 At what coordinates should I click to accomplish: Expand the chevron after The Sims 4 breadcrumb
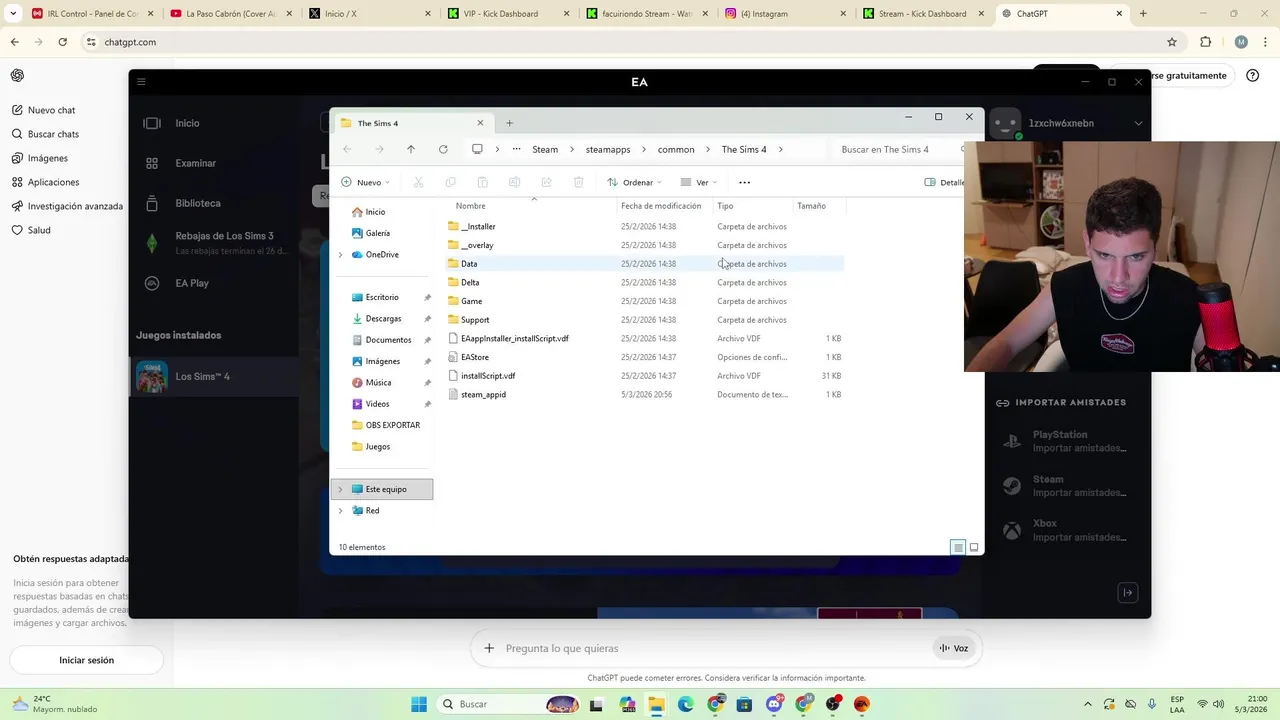click(x=780, y=149)
